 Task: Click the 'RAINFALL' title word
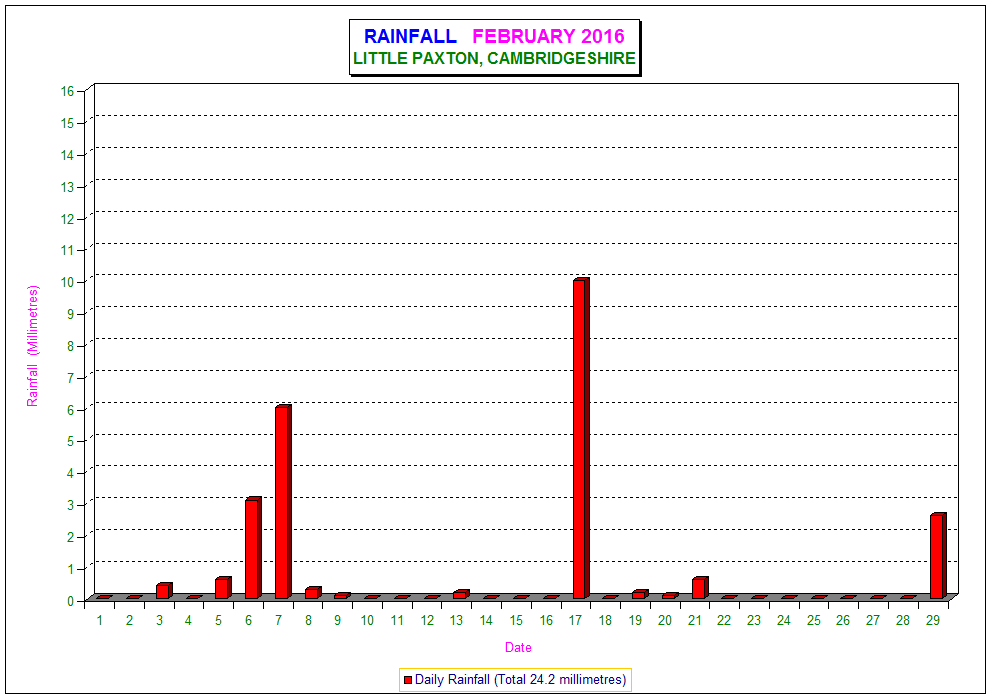click(410, 36)
